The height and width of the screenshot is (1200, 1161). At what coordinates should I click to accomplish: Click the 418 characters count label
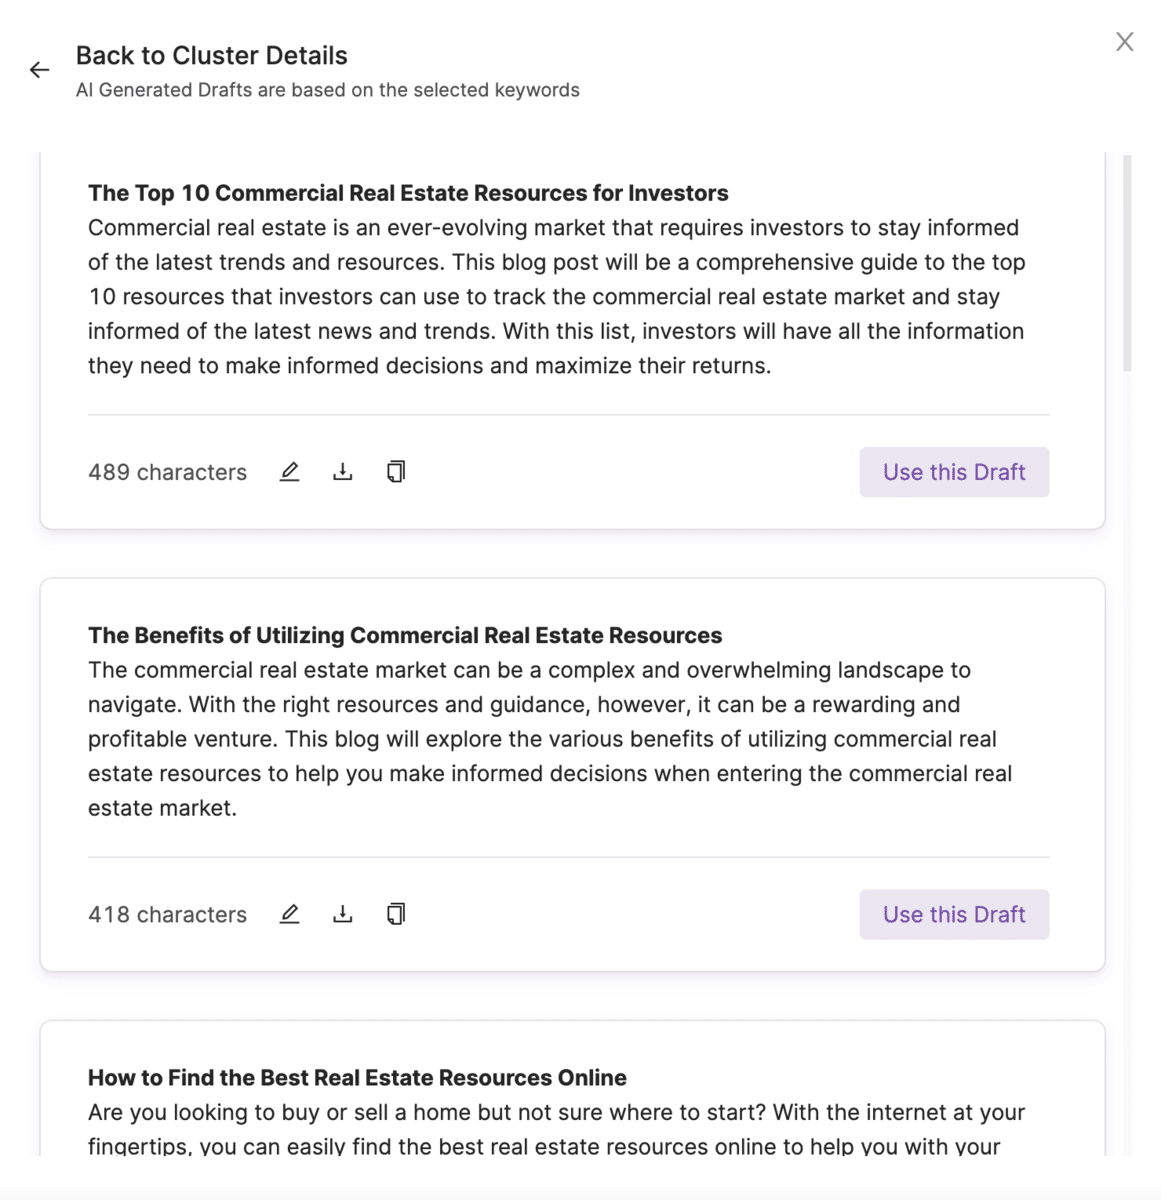pos(167,914)
